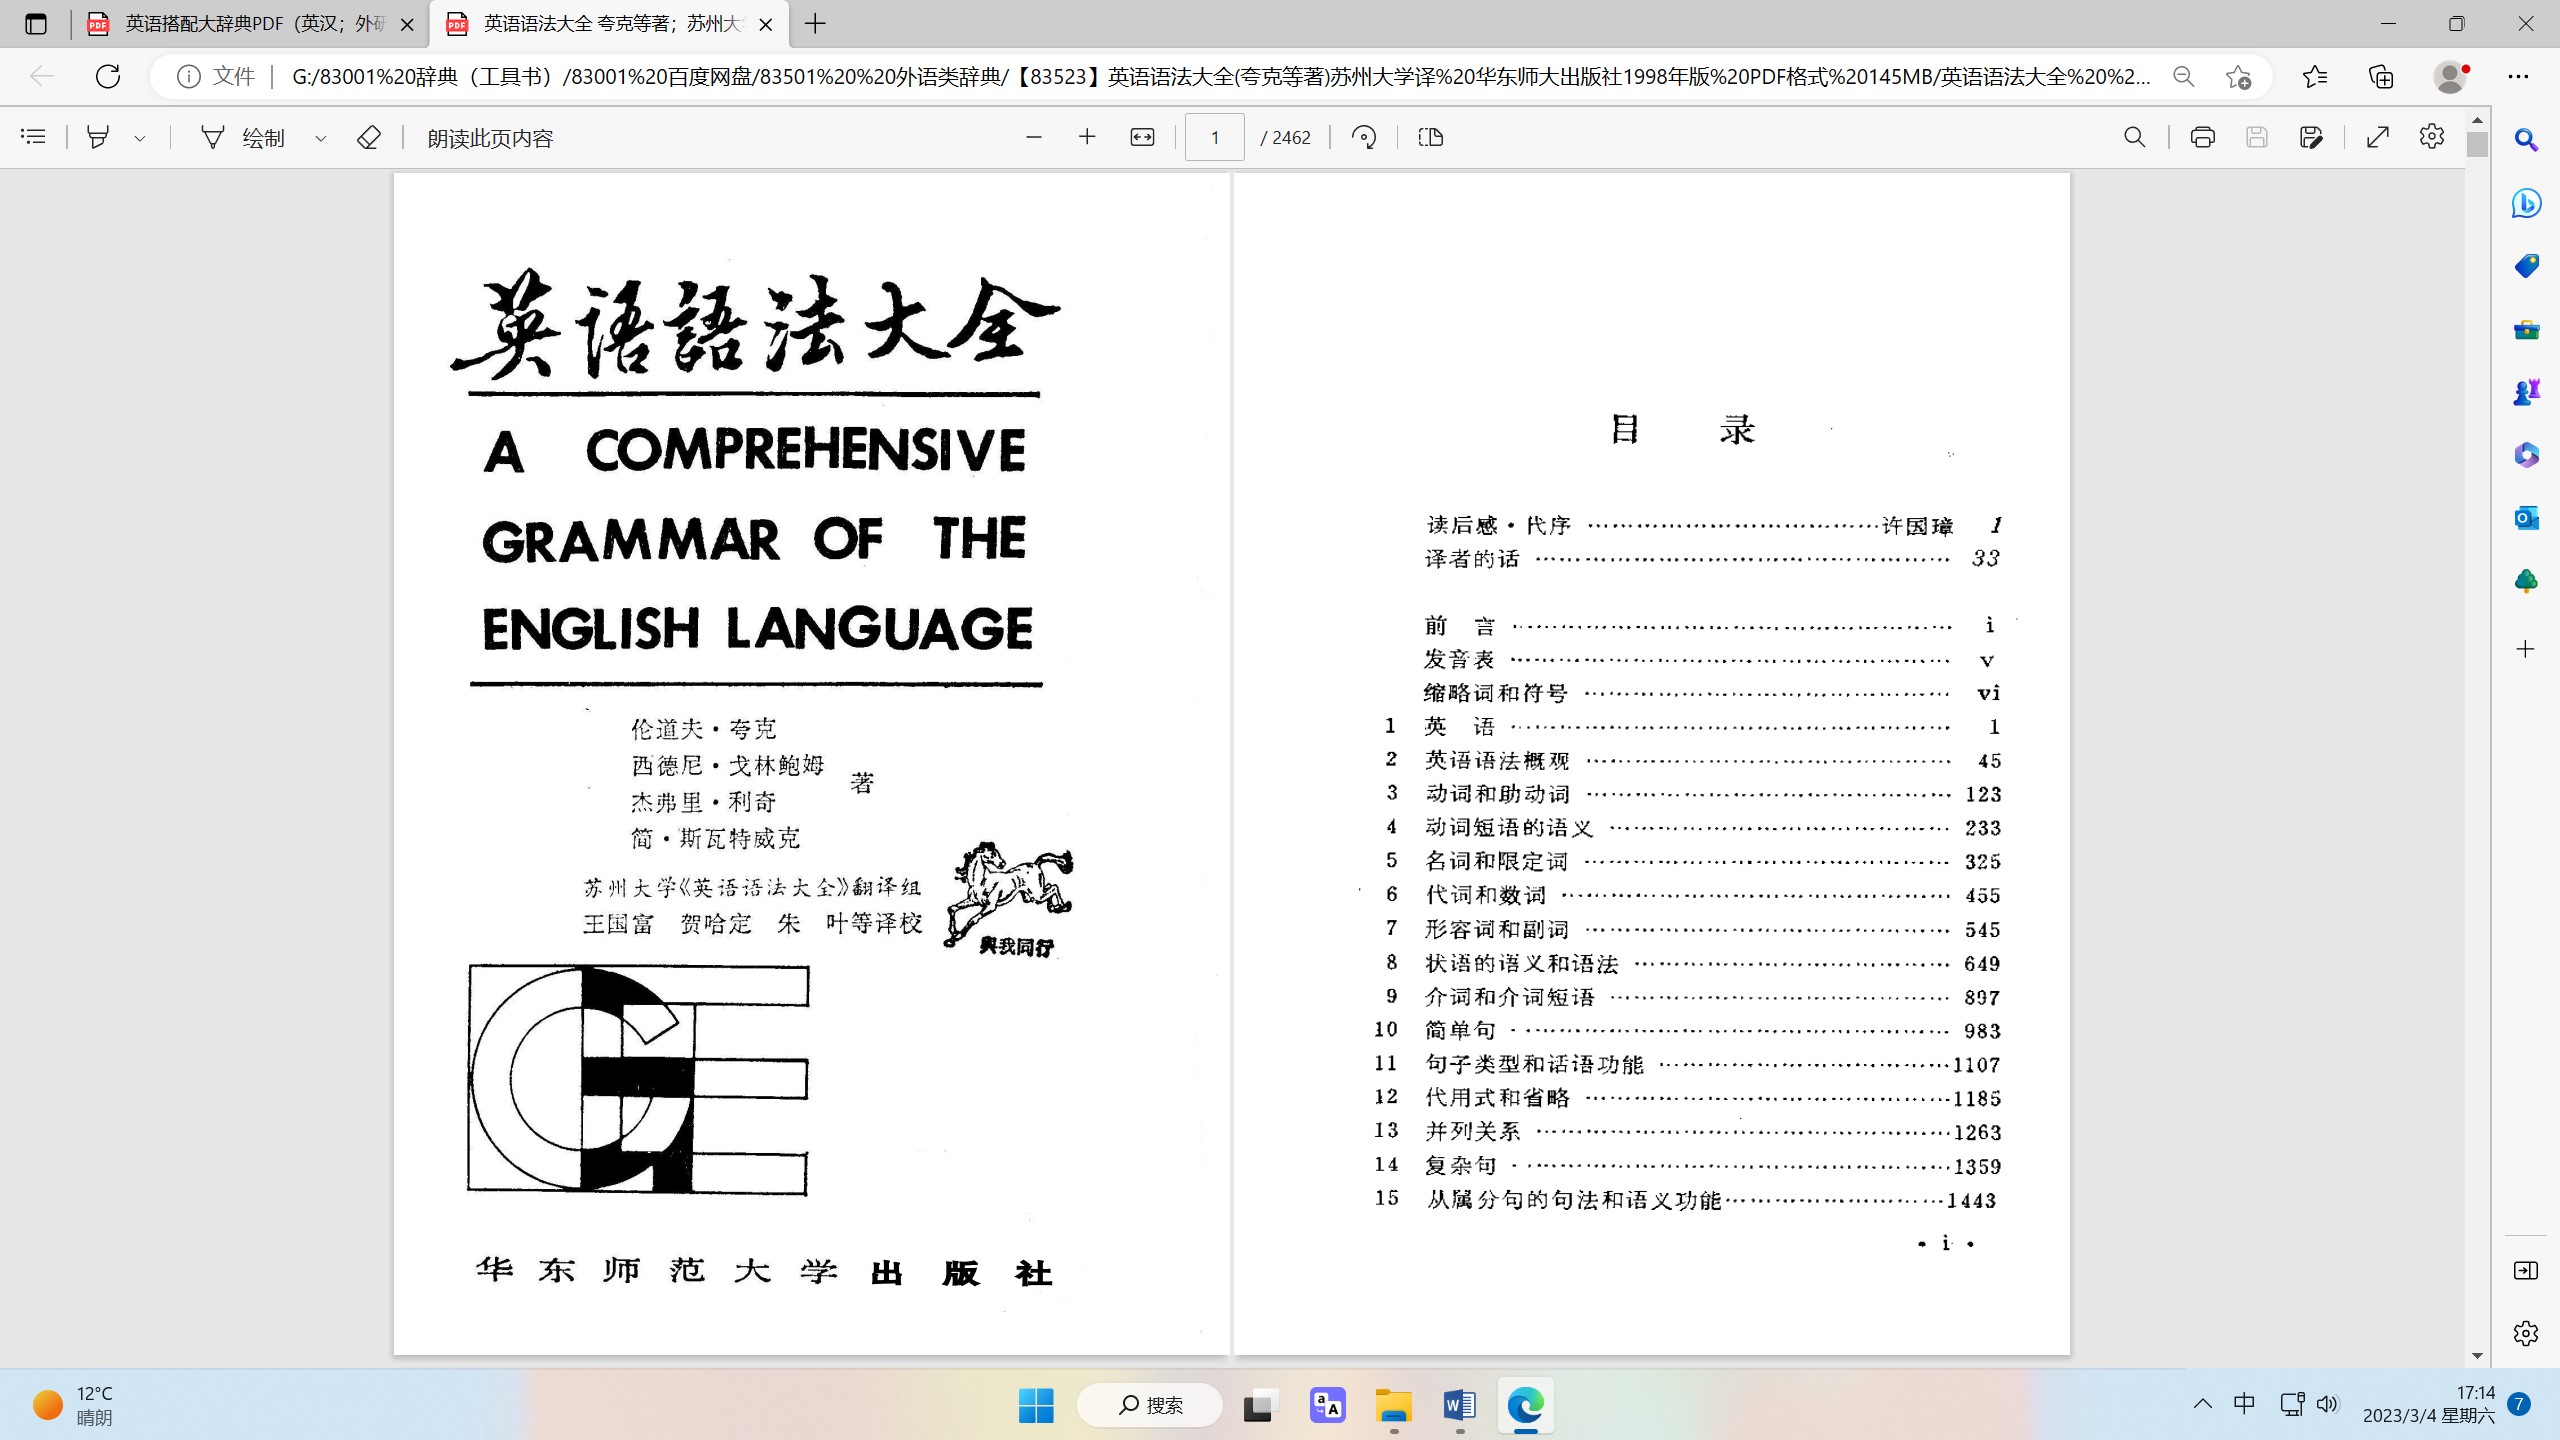This screenshot has height=1440, width=2560.
Task: Open Tools briefcase in sidebar
Action: (x=2526, y=329)
